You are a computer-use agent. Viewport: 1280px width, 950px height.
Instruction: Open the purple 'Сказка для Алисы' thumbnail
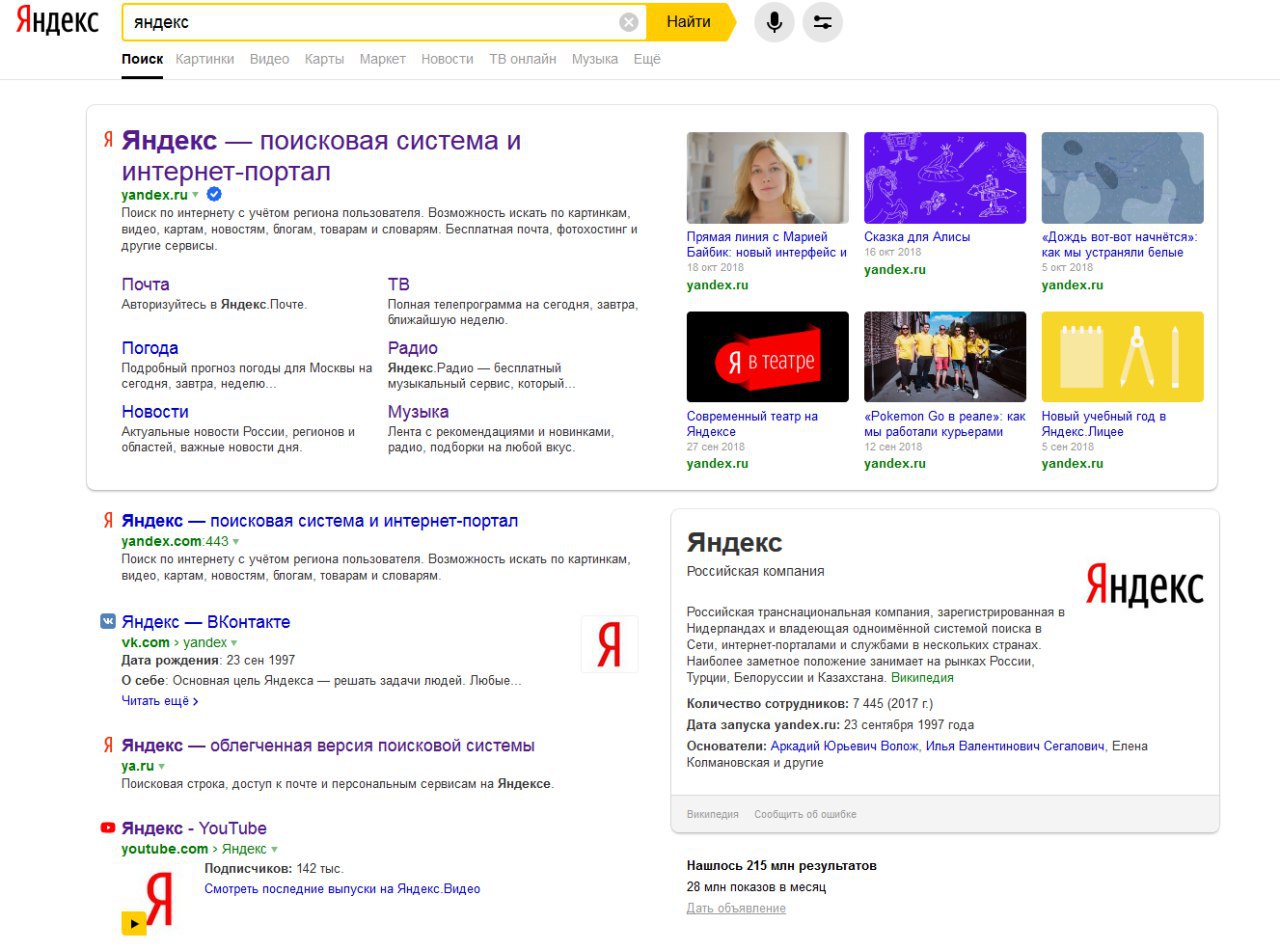point(945,177)
